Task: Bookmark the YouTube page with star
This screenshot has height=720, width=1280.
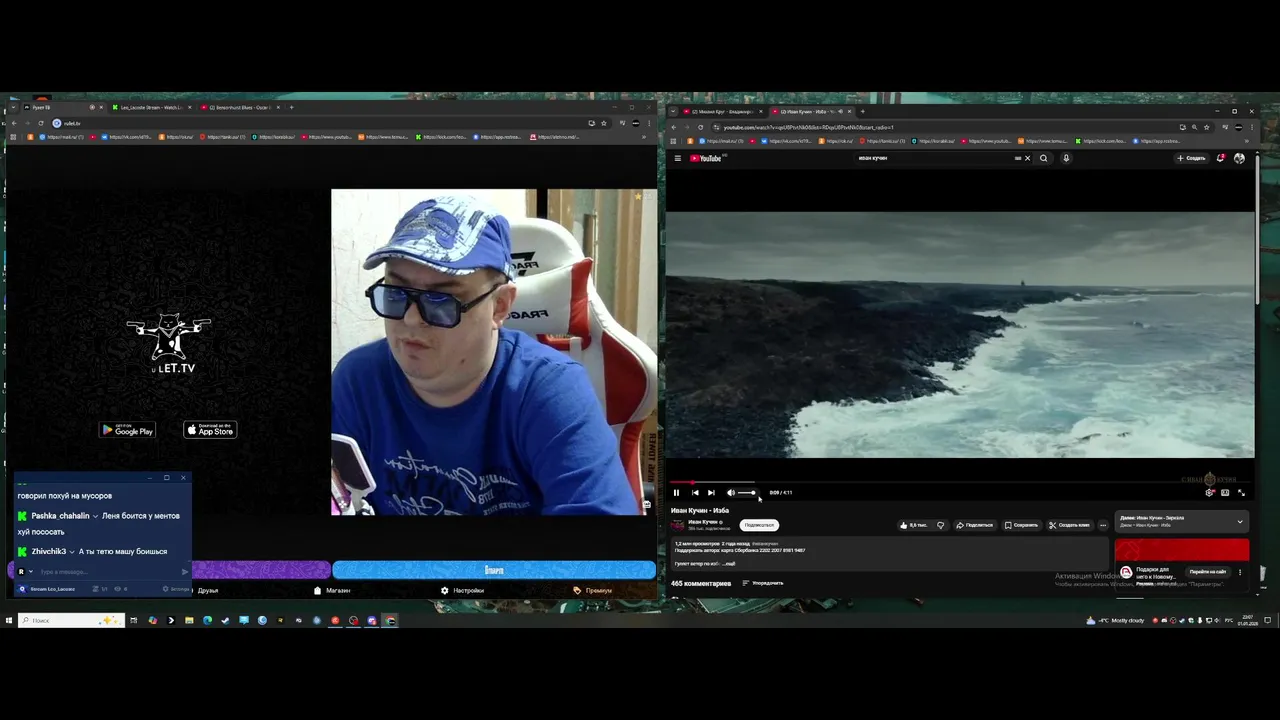Action: [x=1206, y=127]
